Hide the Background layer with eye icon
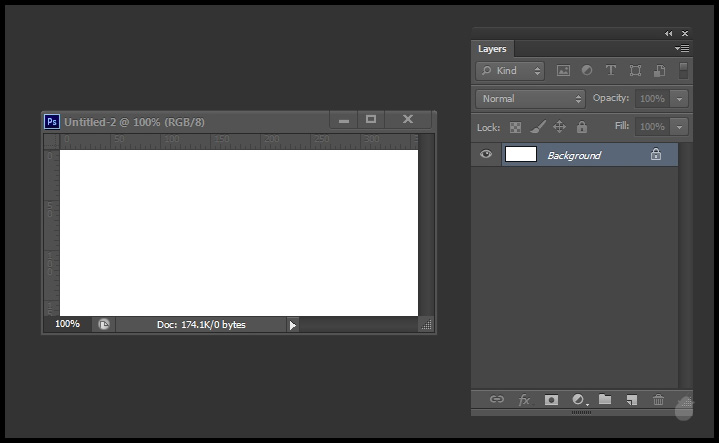 coord(486,155)
